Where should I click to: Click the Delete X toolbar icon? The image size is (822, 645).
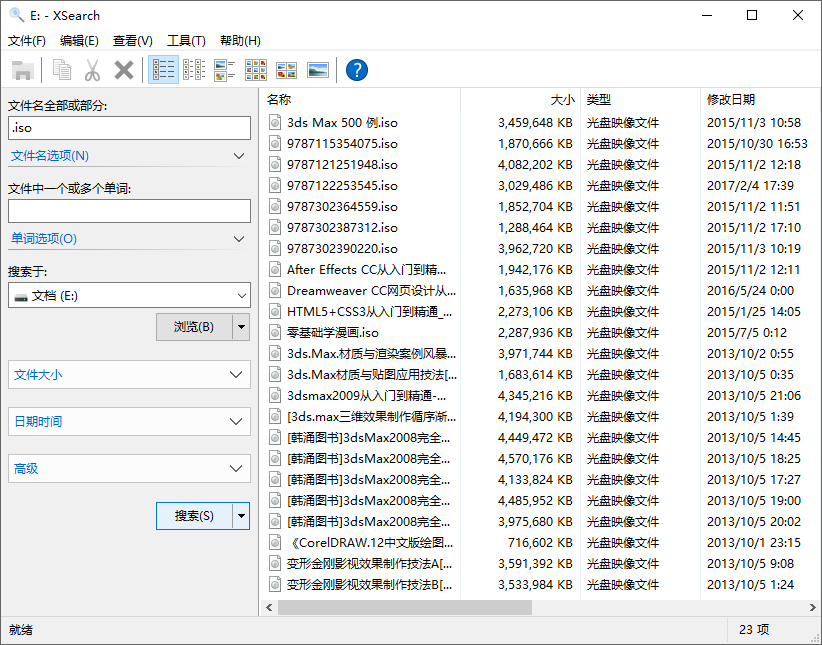[x=124, y=70]
